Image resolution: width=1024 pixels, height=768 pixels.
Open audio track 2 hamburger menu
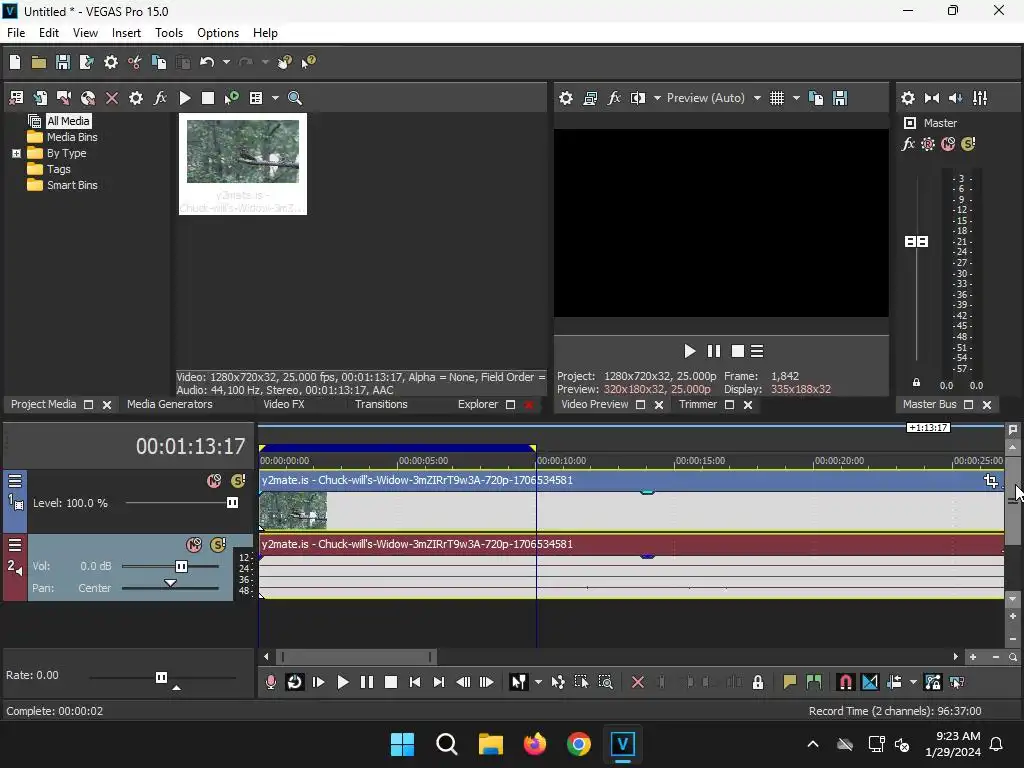15,545
